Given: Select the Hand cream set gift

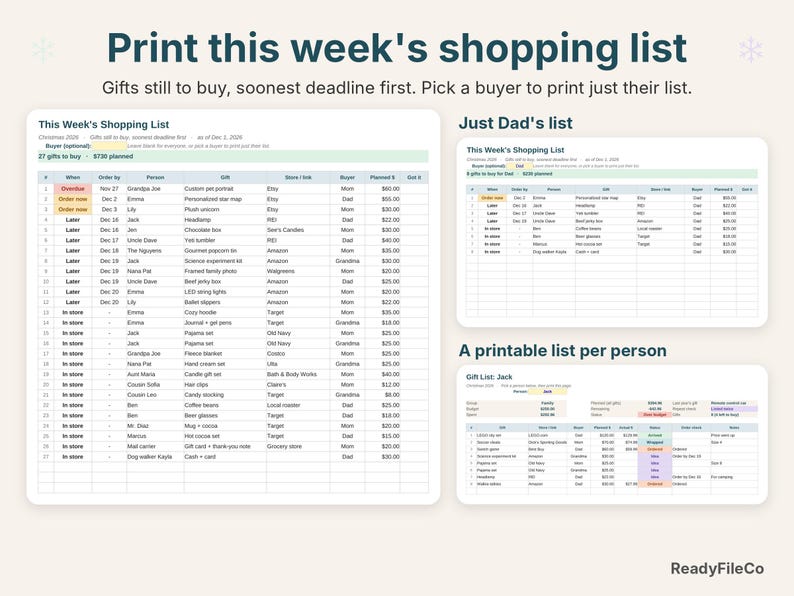Looking at the screenshot, I should click(225, 364).
